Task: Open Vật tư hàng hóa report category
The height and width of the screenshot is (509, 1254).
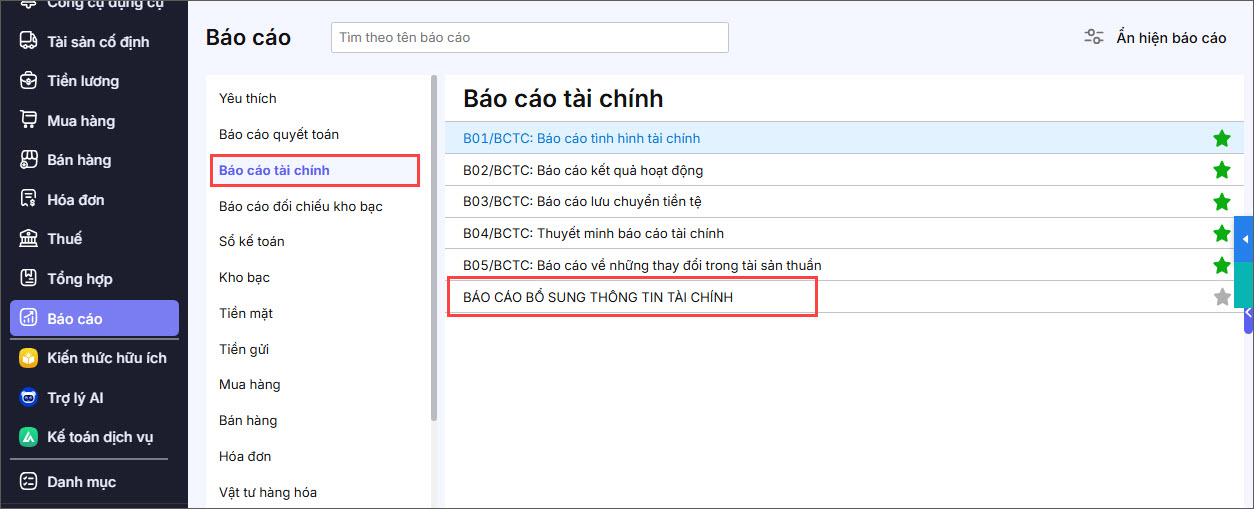Action: click(x=268, y=492)
